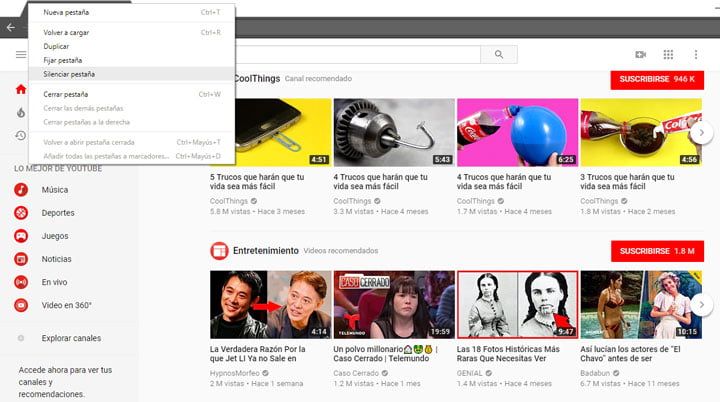Play the historic photos thumbnail 9:47

point(518,305)
